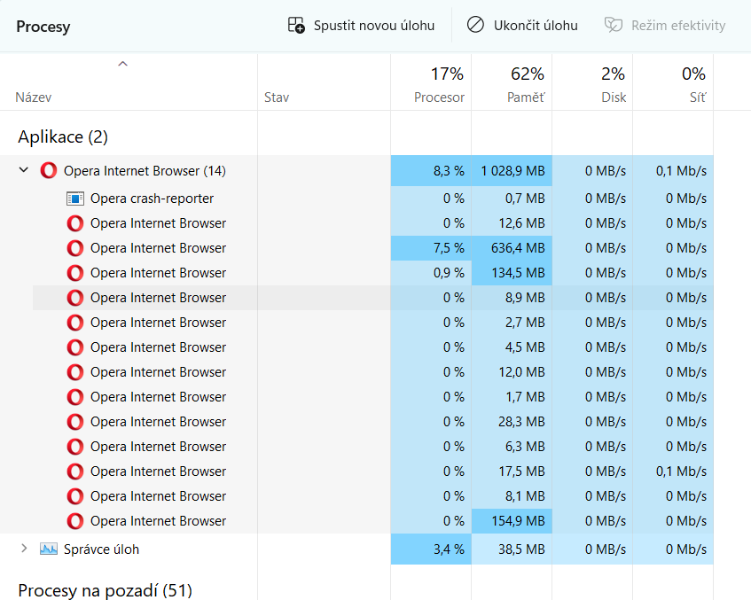Start a new task with Spustit novou úlohu
Viewport: 751px width, 600px height.
click(x=361, y=25)
